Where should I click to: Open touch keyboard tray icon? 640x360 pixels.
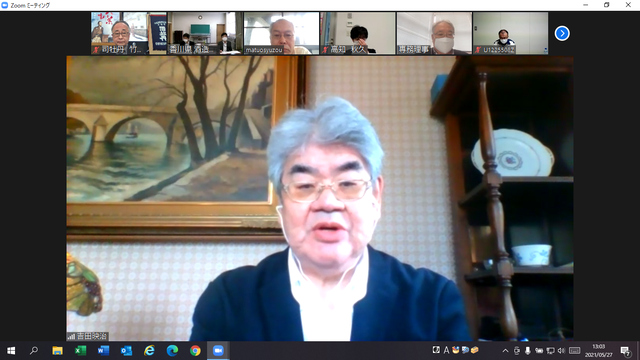574,351
